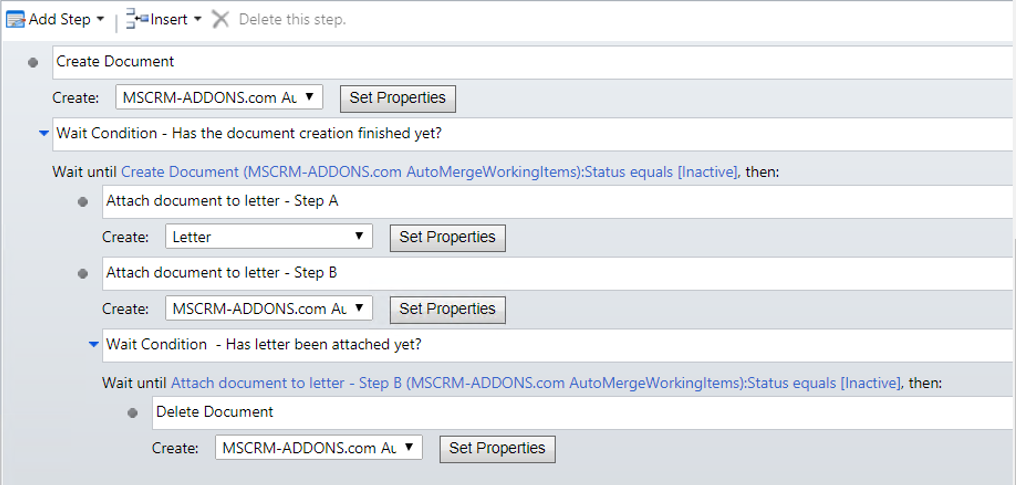Image resolution: width=1018 pixels, height=487 pixels.
Task: Click Set Properties for the Letter step
Action: (x=447, y=237)
